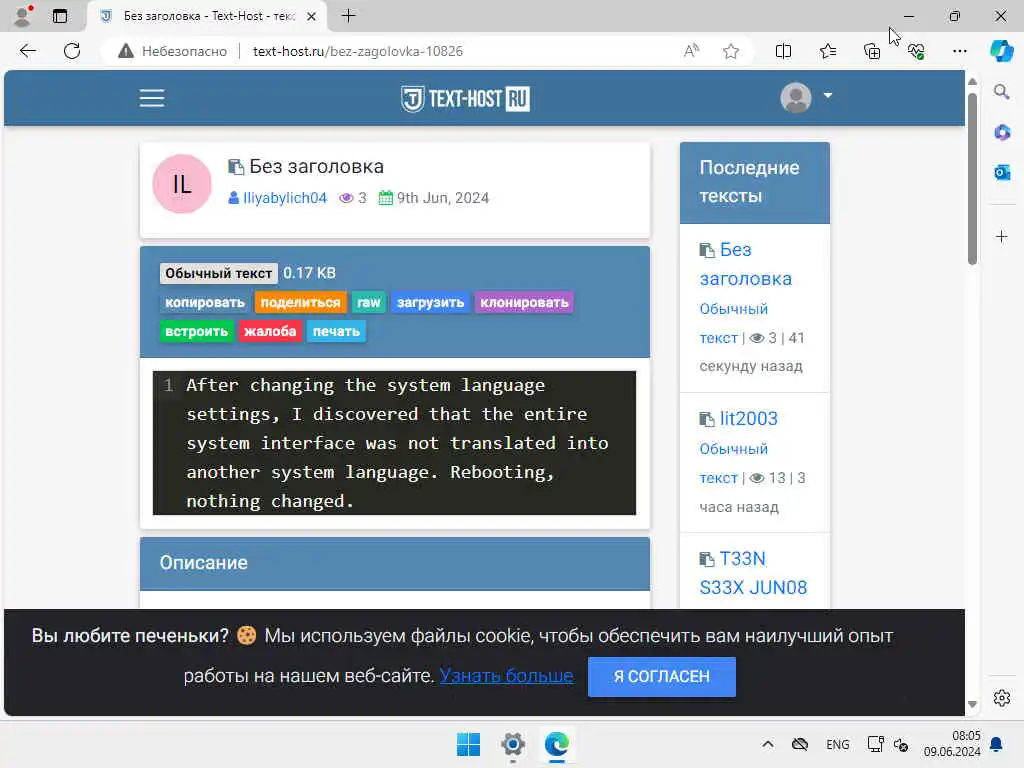Image resolution: width=1024 pixels, height=768 pixels.
Task: Reload the current page
Action: (x=72, y=51)
